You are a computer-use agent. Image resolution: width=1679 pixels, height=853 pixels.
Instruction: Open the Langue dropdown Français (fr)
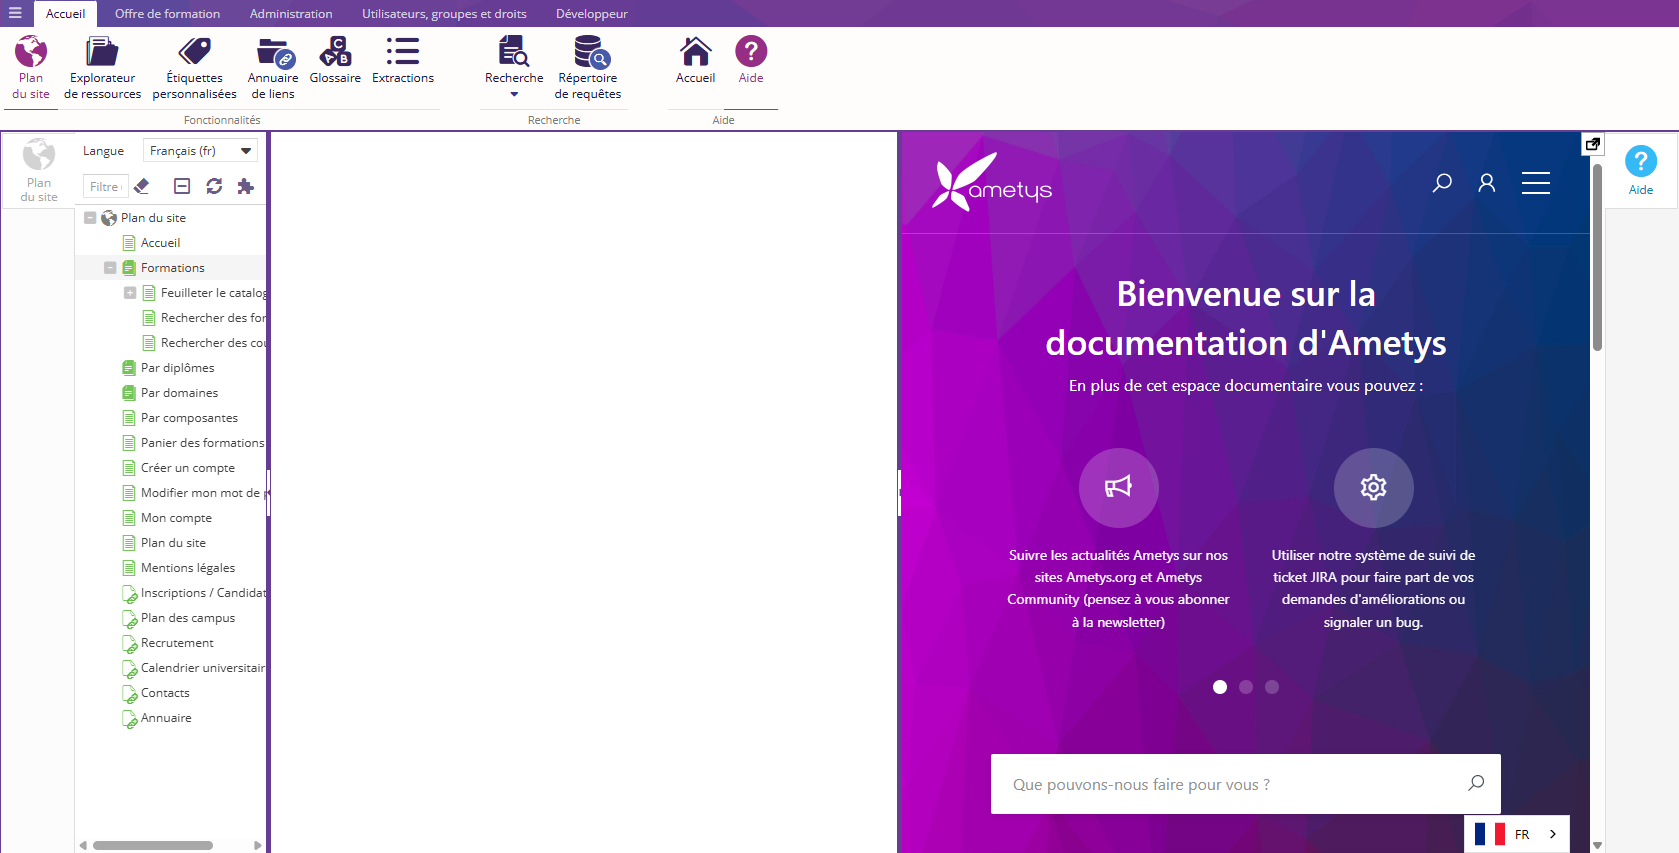coord(200,150)
